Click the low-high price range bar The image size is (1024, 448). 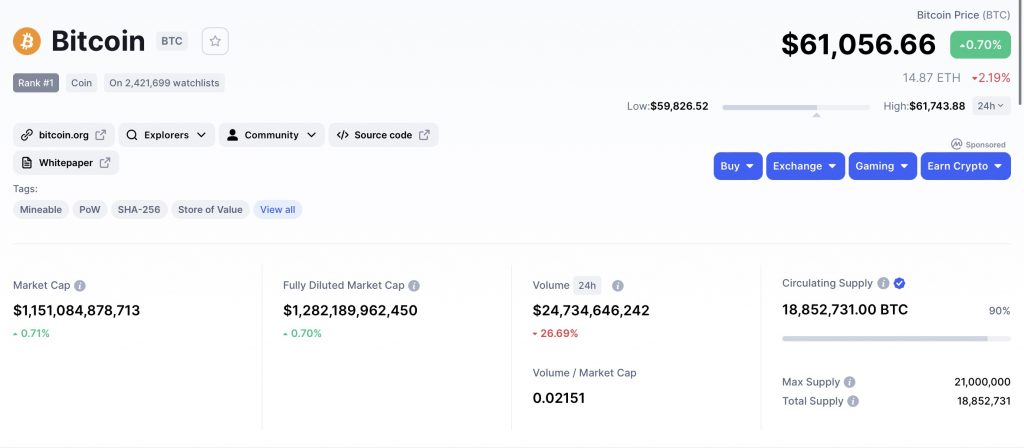796,107
